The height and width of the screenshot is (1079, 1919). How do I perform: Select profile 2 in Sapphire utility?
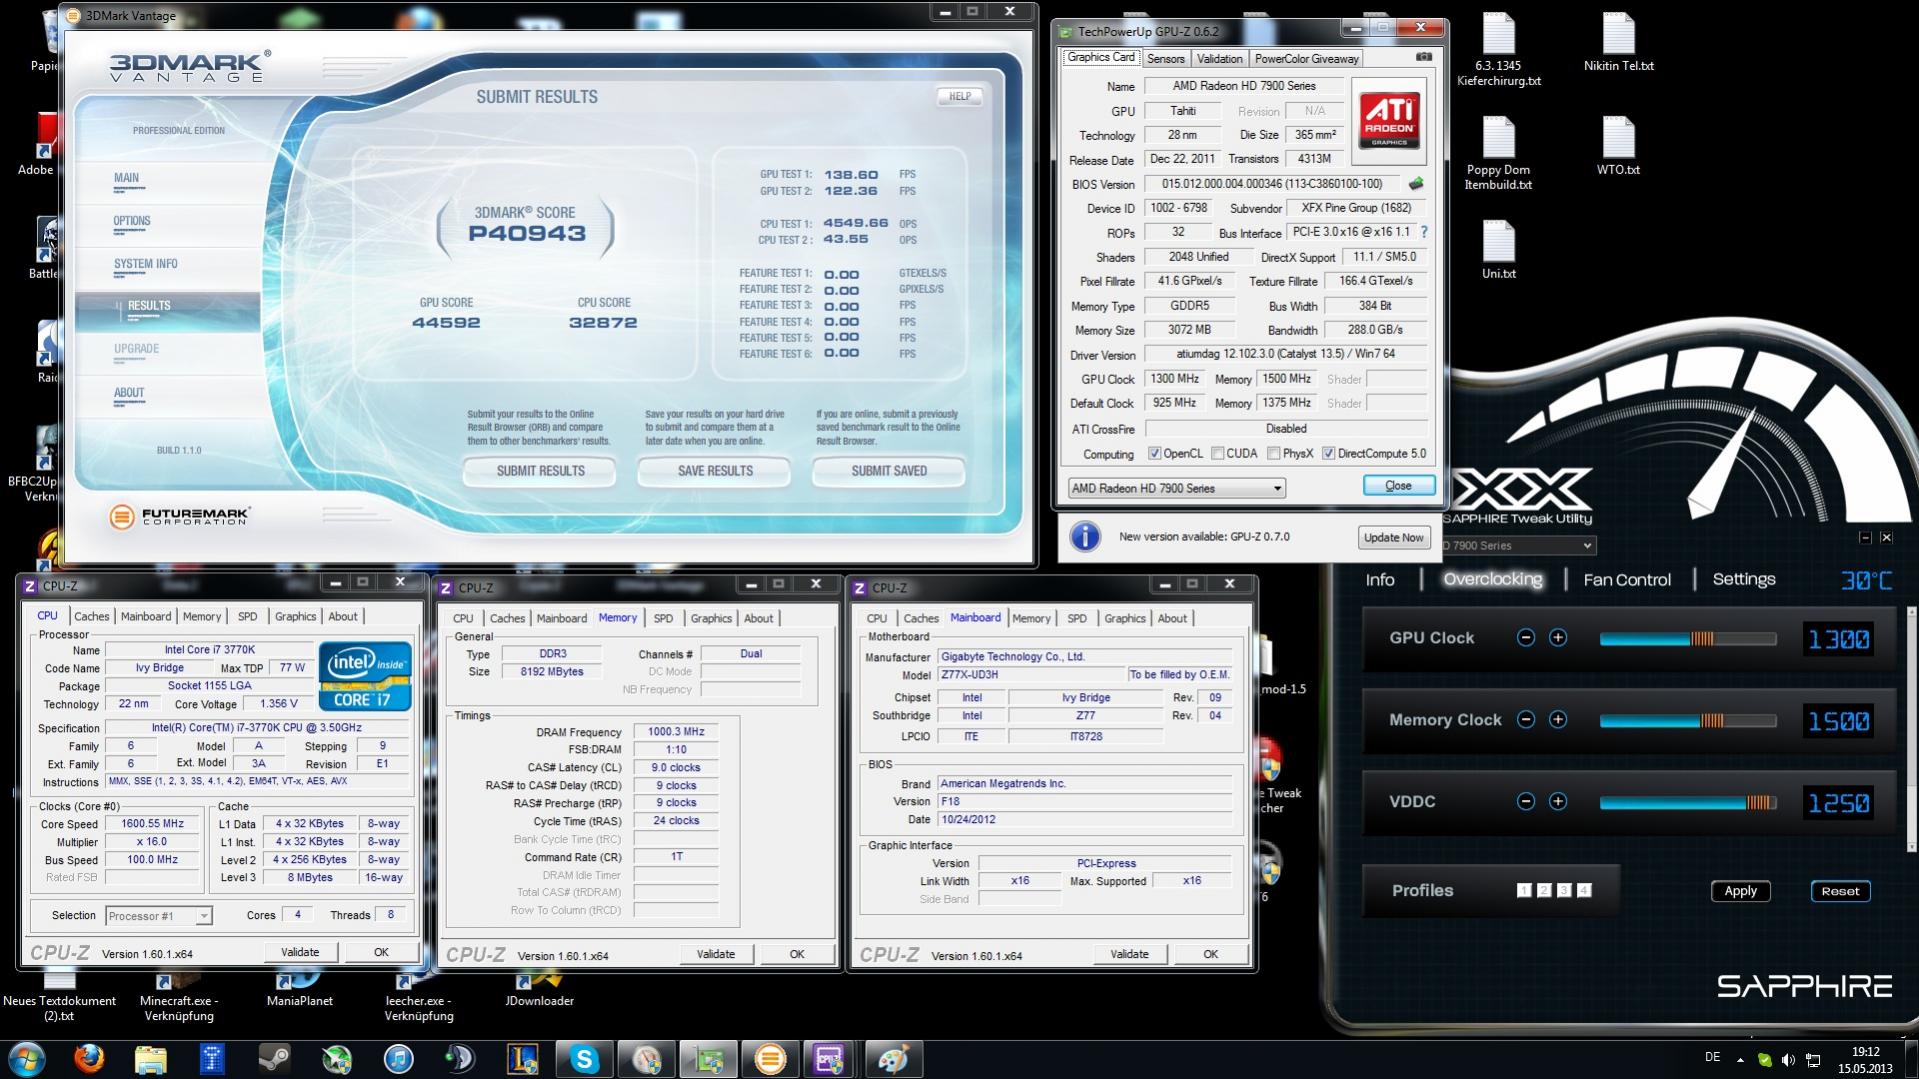pyautogui.click(x=1544, y=890)
